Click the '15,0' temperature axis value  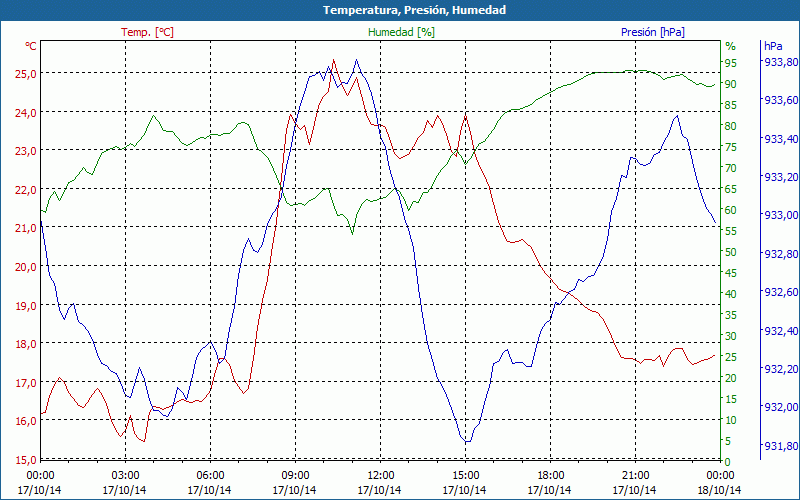26,460
